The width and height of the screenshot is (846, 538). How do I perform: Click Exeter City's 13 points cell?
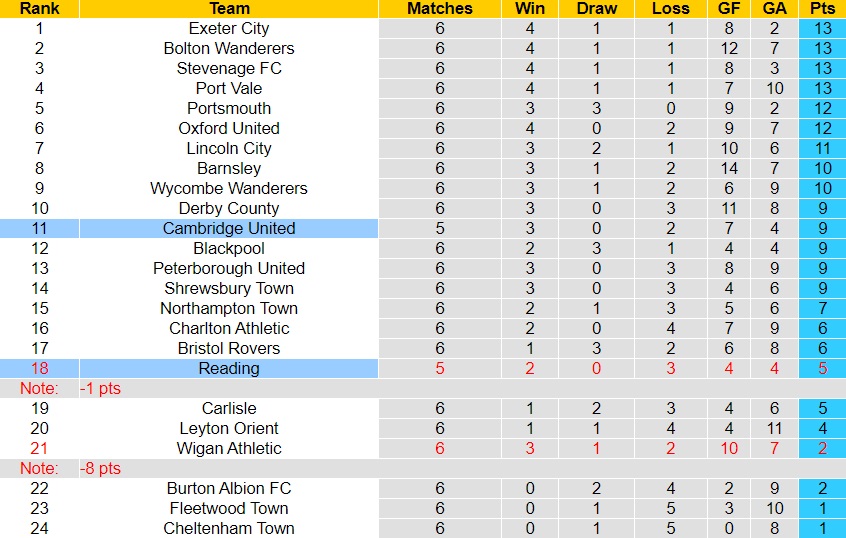coord(820,28)
